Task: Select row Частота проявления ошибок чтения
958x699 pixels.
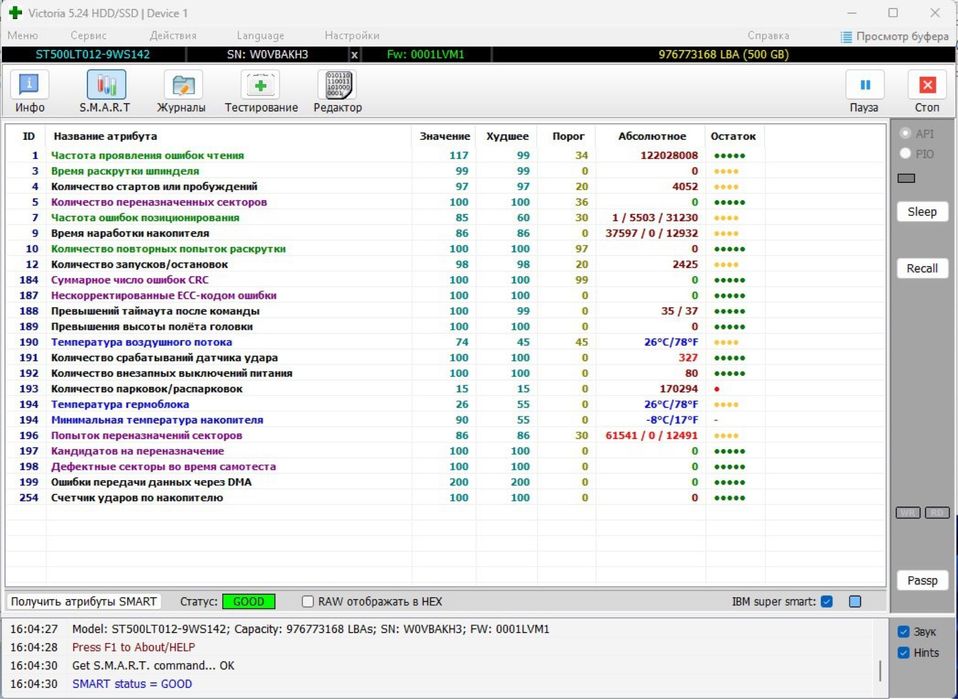Action: point(445,155)
